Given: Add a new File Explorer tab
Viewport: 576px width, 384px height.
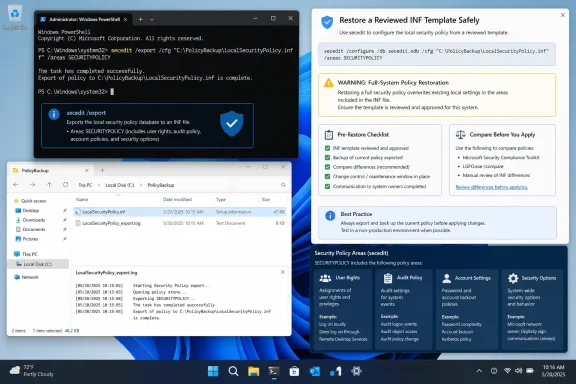Looking at the screenshot, I should pyautogui.click(x=102, y=170).
